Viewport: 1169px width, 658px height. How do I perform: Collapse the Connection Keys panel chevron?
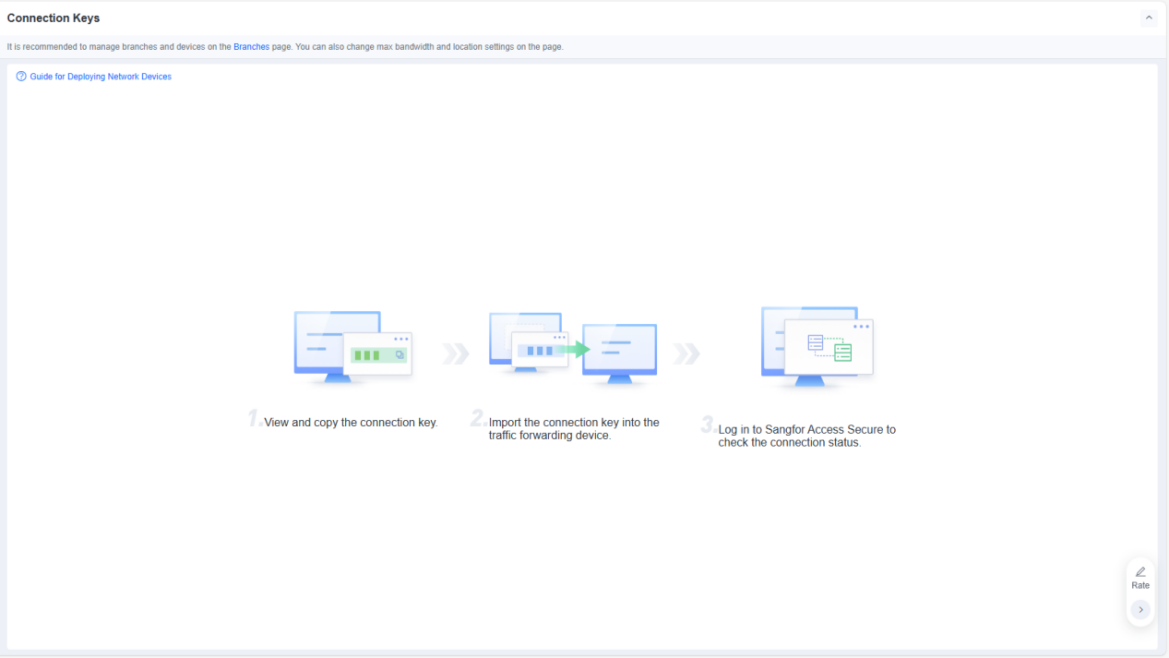click(1148, 18)
